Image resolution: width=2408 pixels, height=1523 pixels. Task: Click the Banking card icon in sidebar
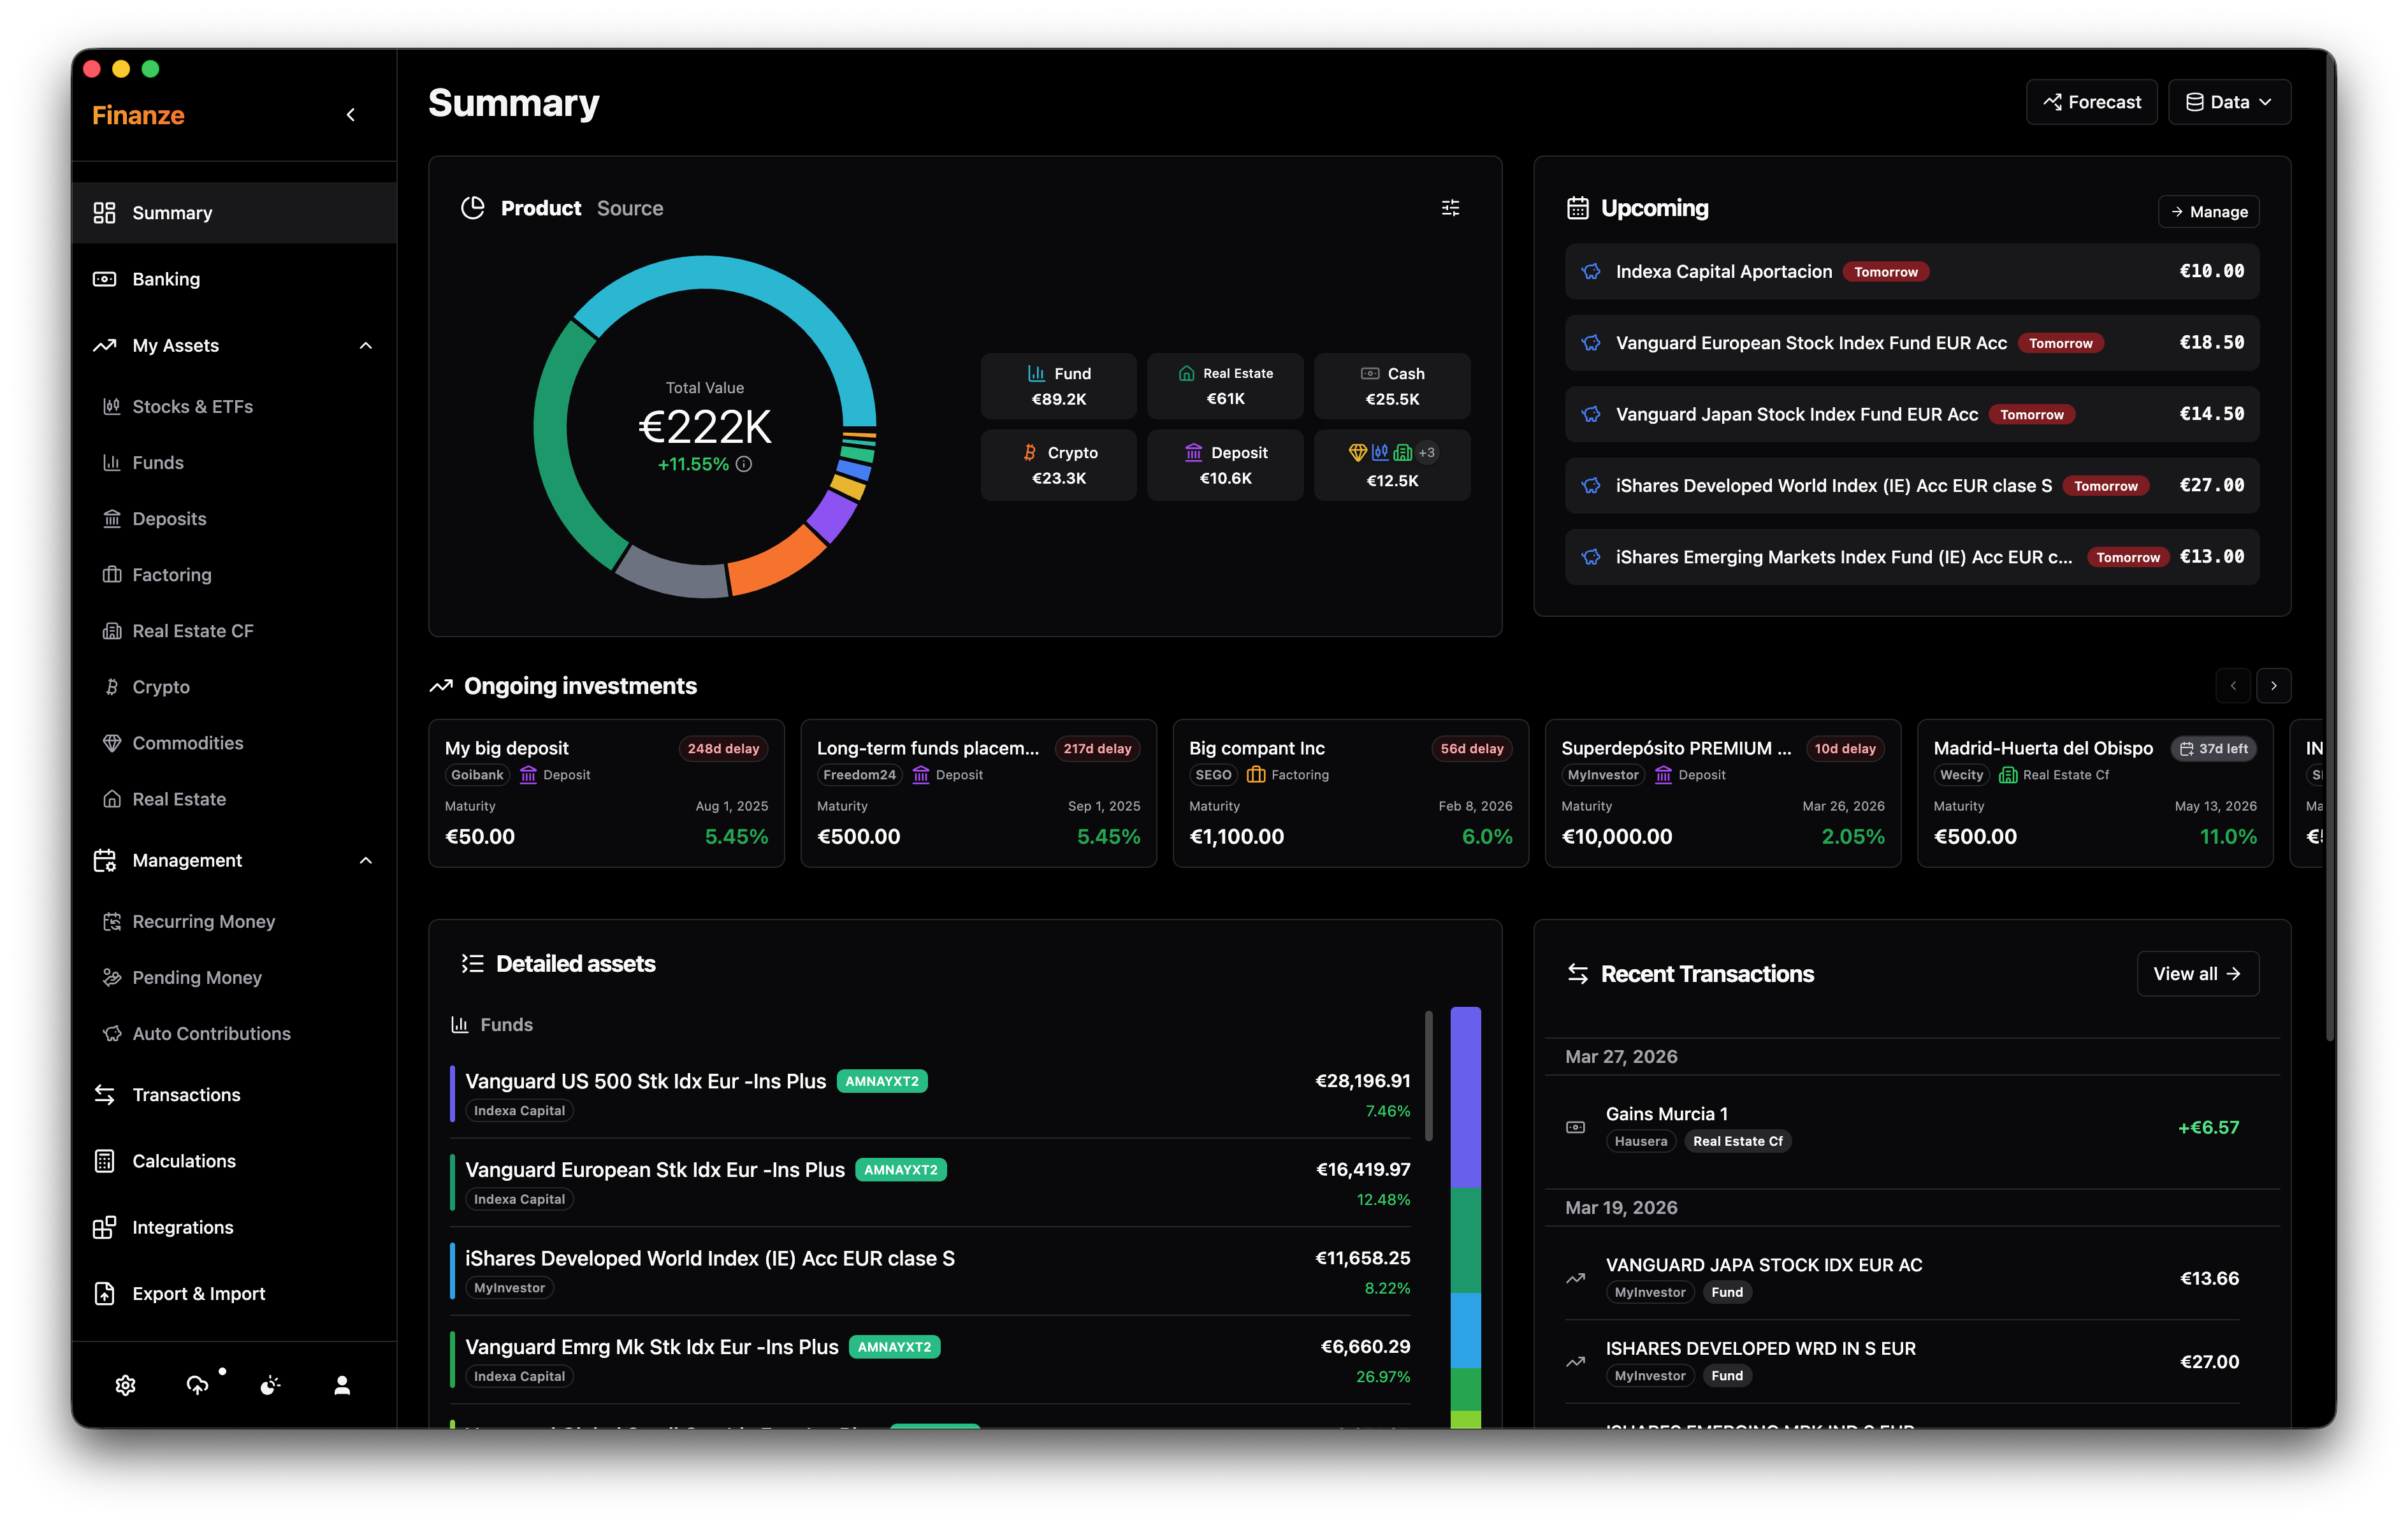tap(104, 279)
